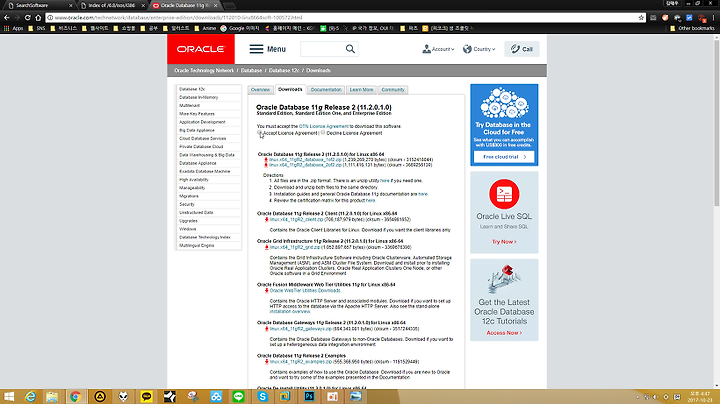Download linux.x64_11gR2_examples.zip
Viewport: 720px width, 404px height.
pyautogui.click(x=300, y=362)
